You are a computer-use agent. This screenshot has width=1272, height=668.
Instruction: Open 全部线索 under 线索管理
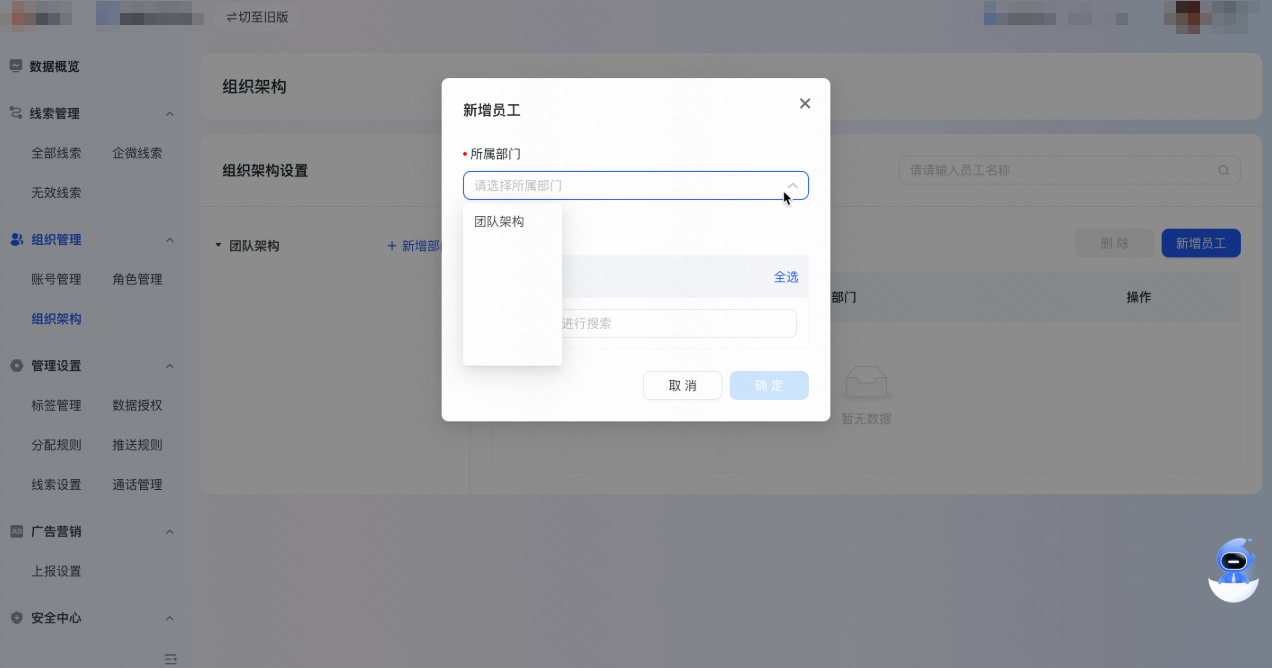point(55,152)
